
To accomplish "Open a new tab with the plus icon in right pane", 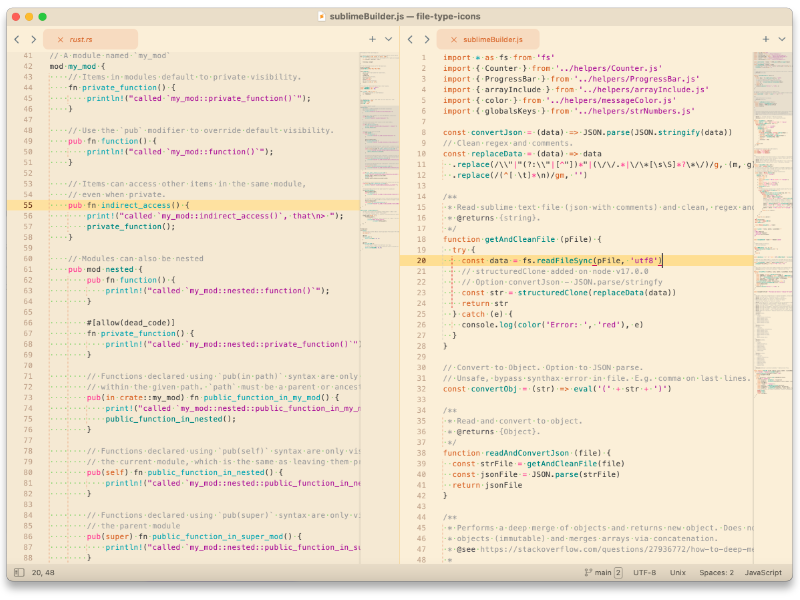I will coord(765,39).
